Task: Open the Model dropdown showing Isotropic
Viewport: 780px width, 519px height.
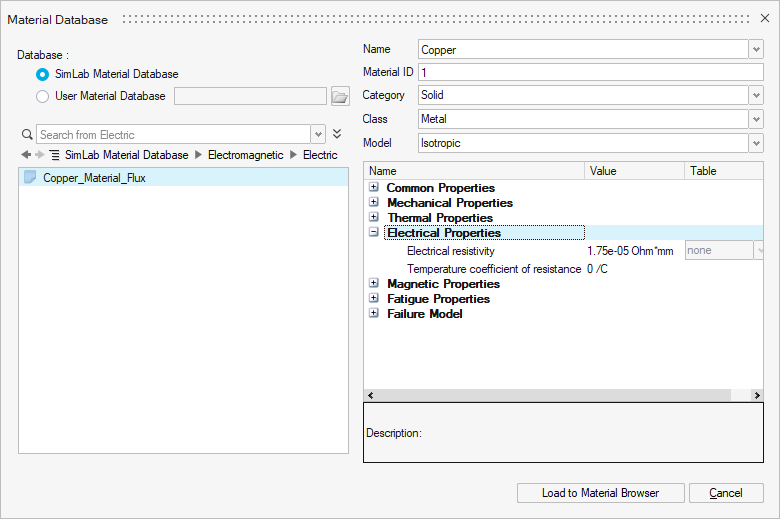Action: [755, 143]
